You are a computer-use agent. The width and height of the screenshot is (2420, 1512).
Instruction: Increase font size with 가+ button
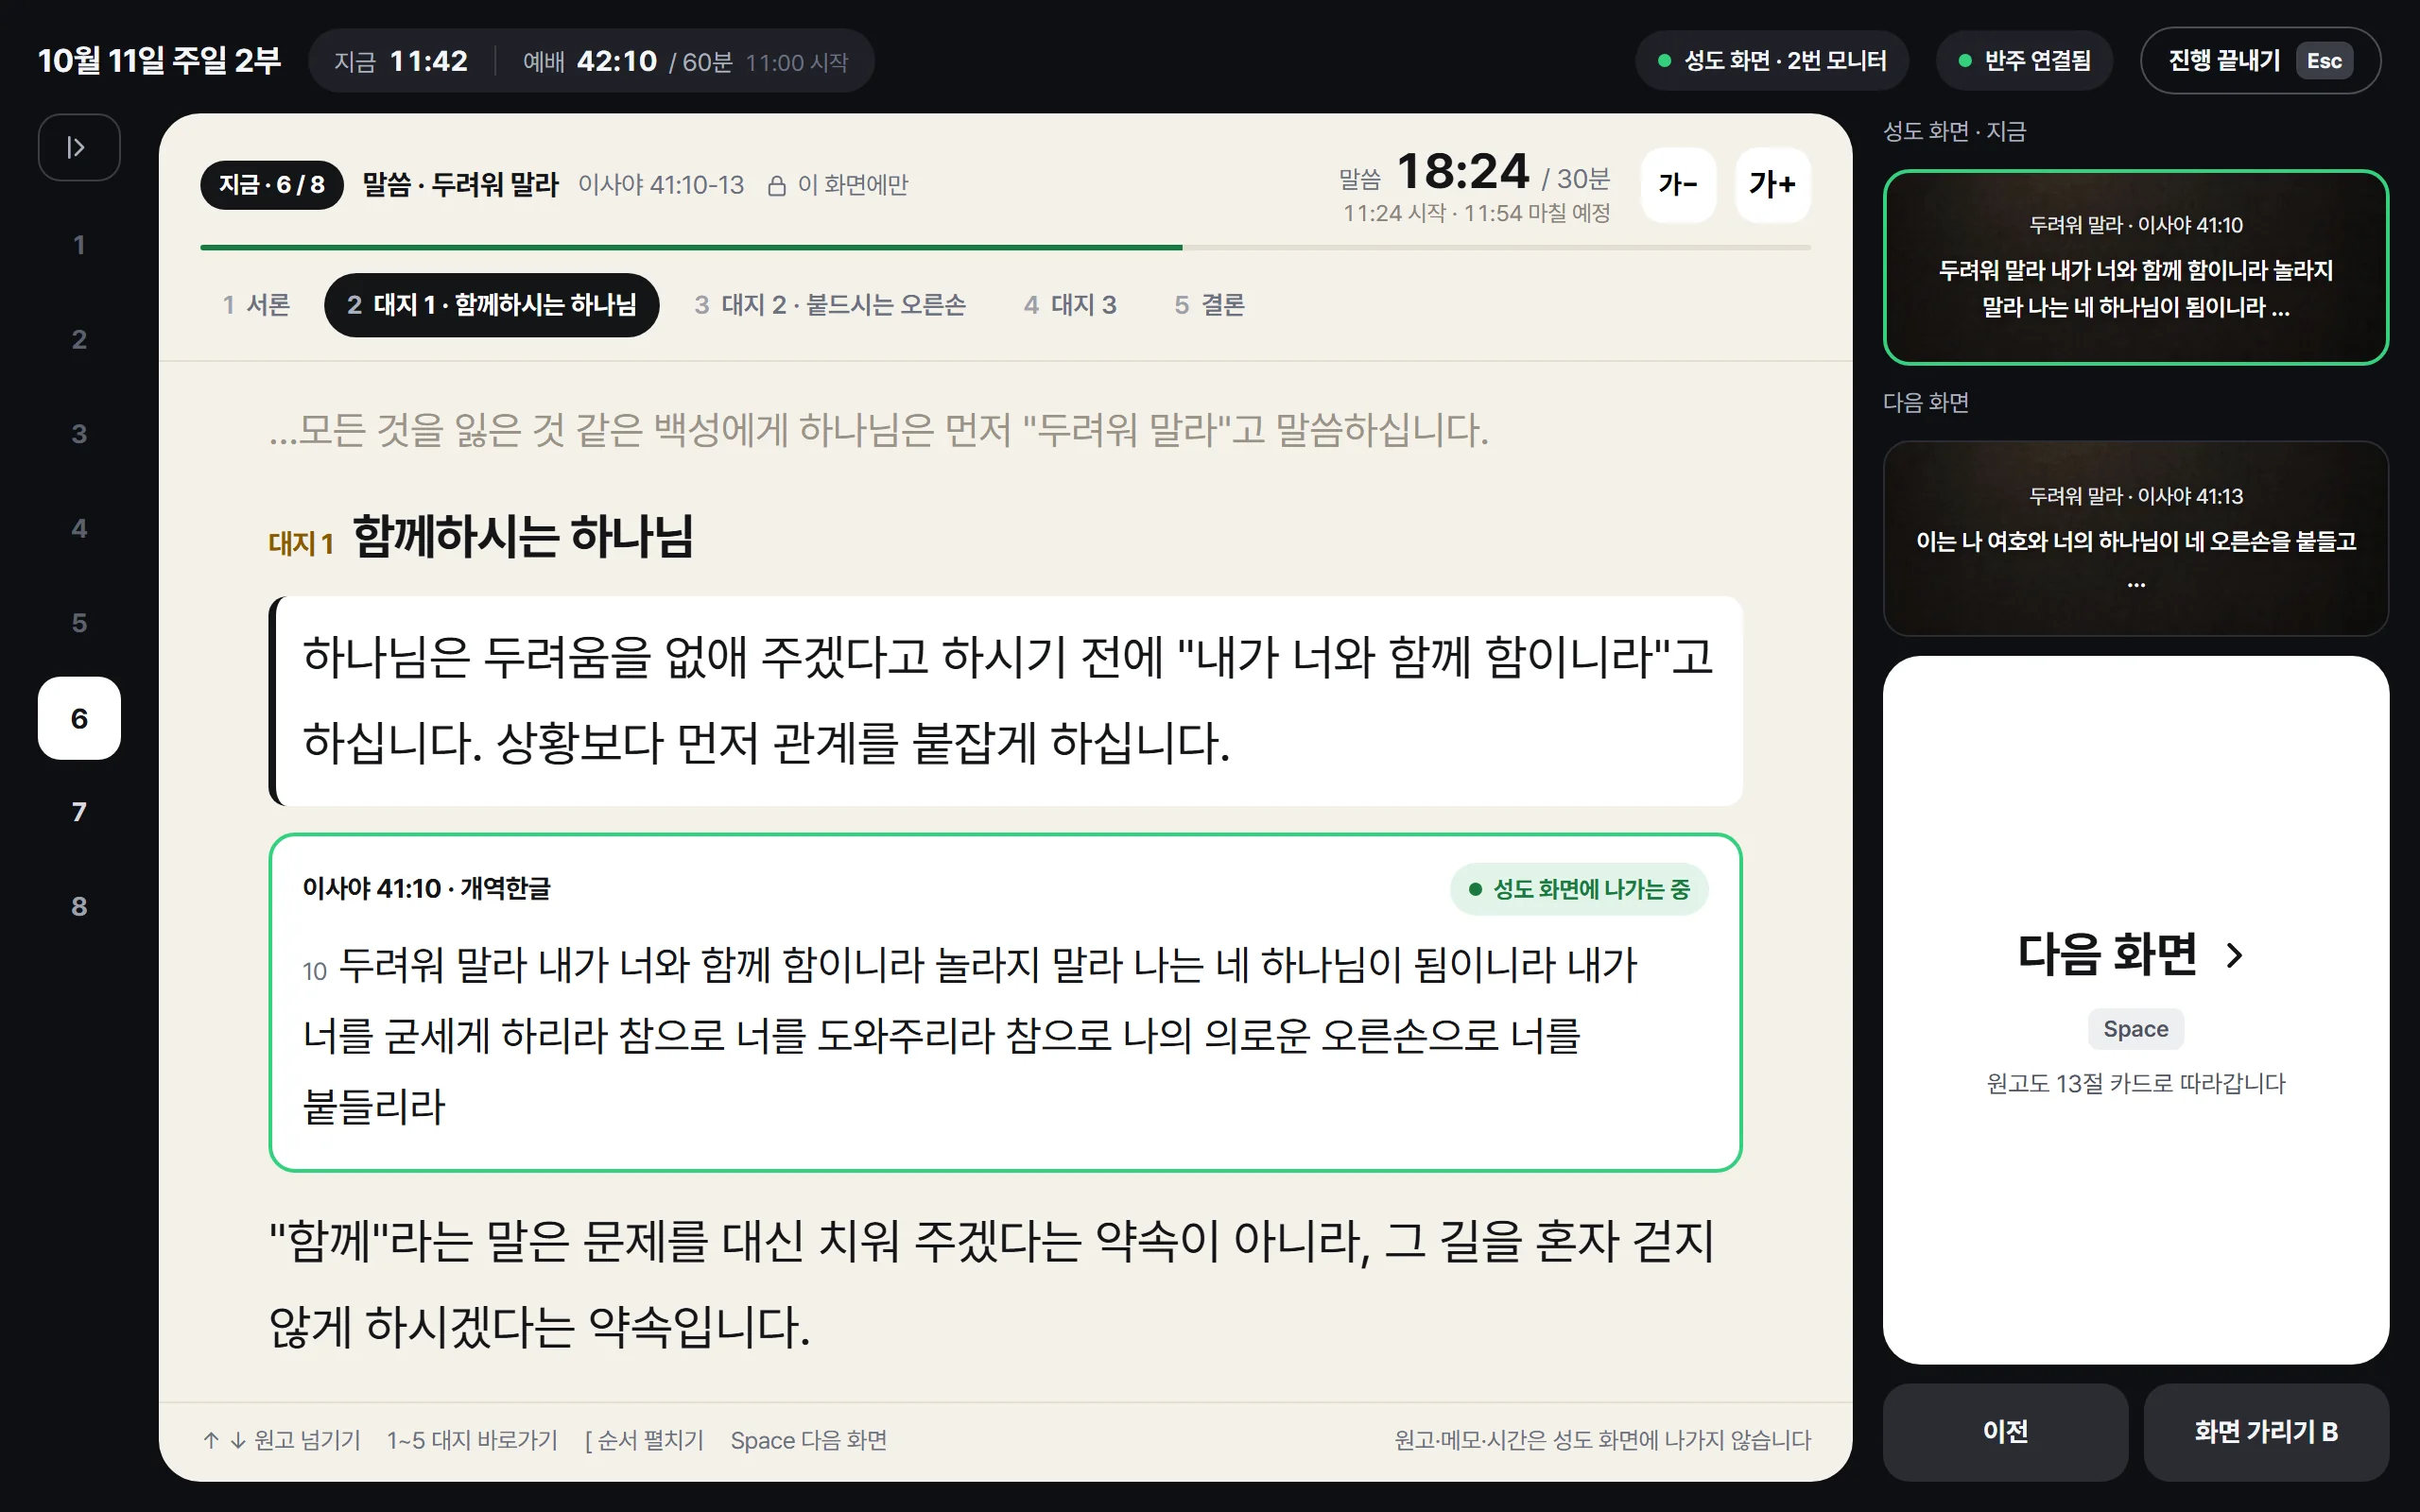click(1772, 184)
